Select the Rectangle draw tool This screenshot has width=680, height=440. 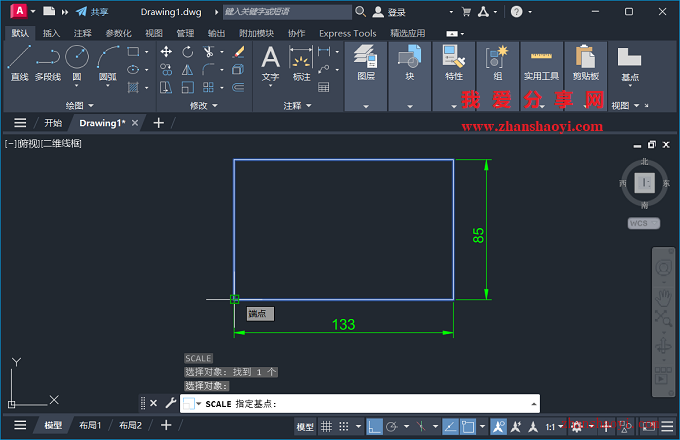click(x=133, y=52)
